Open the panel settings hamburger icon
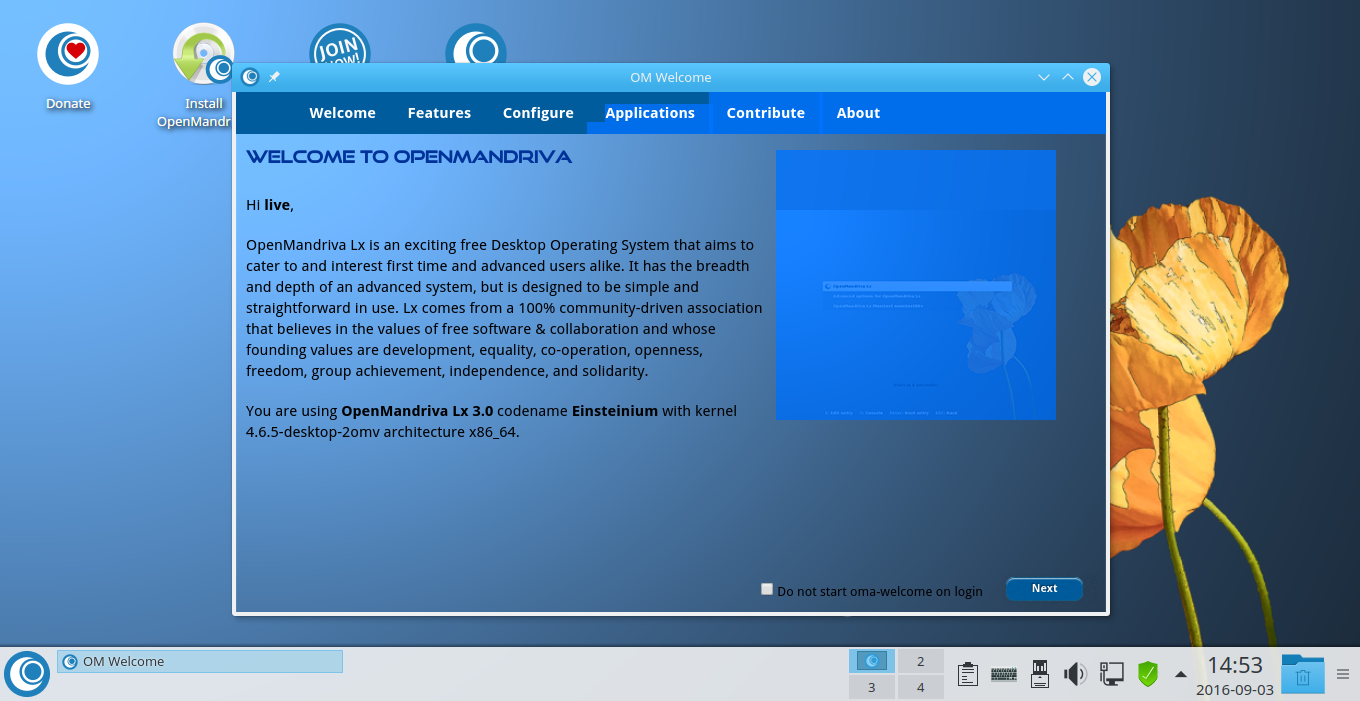The width and height of the screenshot is (1360, 701). pyautogui.click(x=1343, y=674)
